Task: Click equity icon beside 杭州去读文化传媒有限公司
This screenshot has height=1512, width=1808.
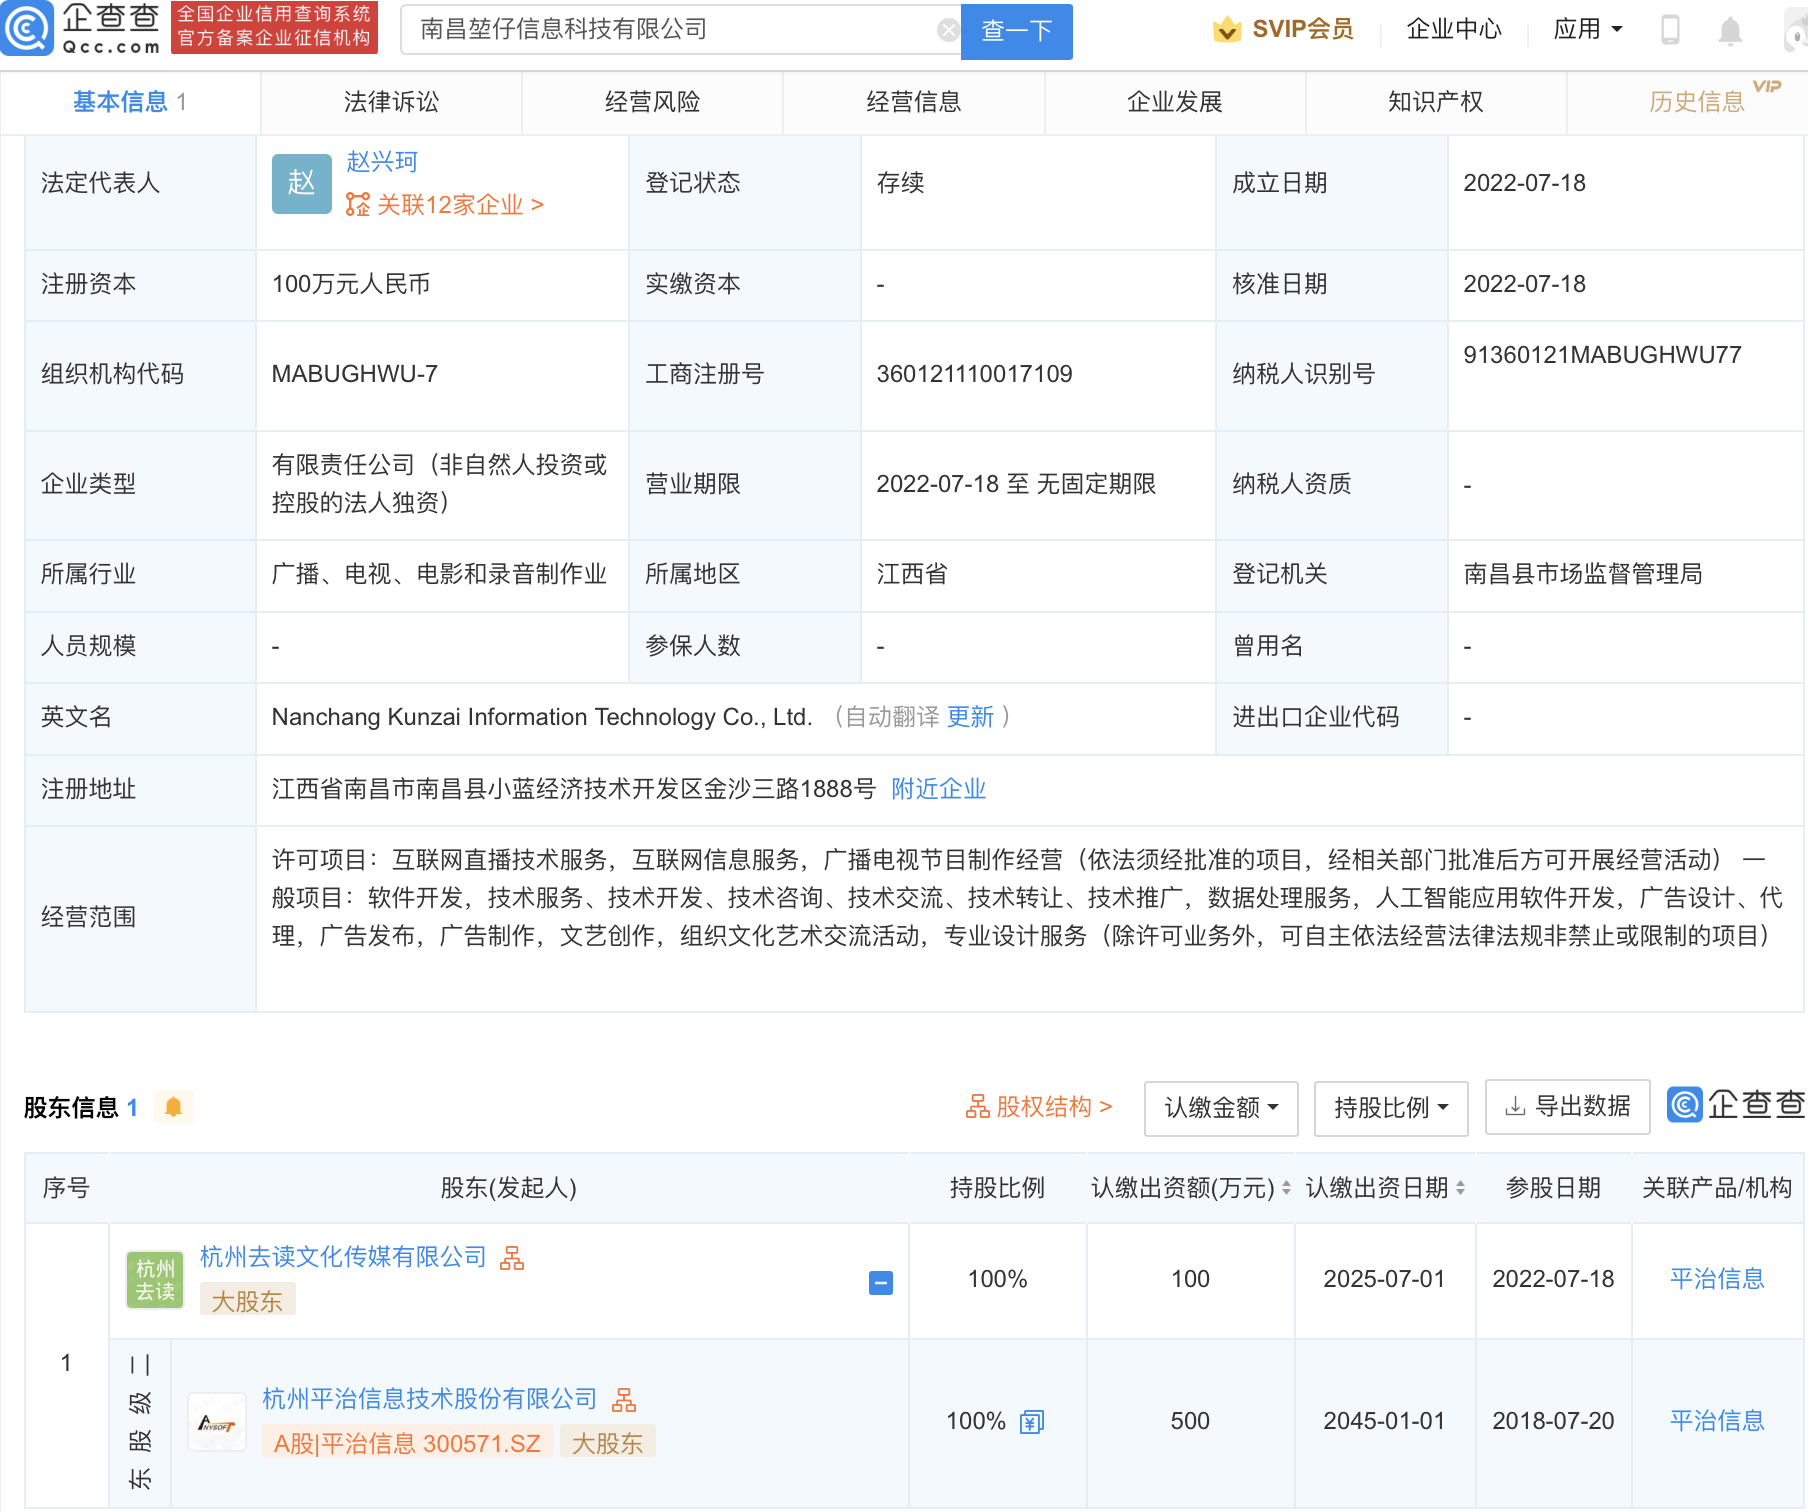Action: click(514, 1257)
